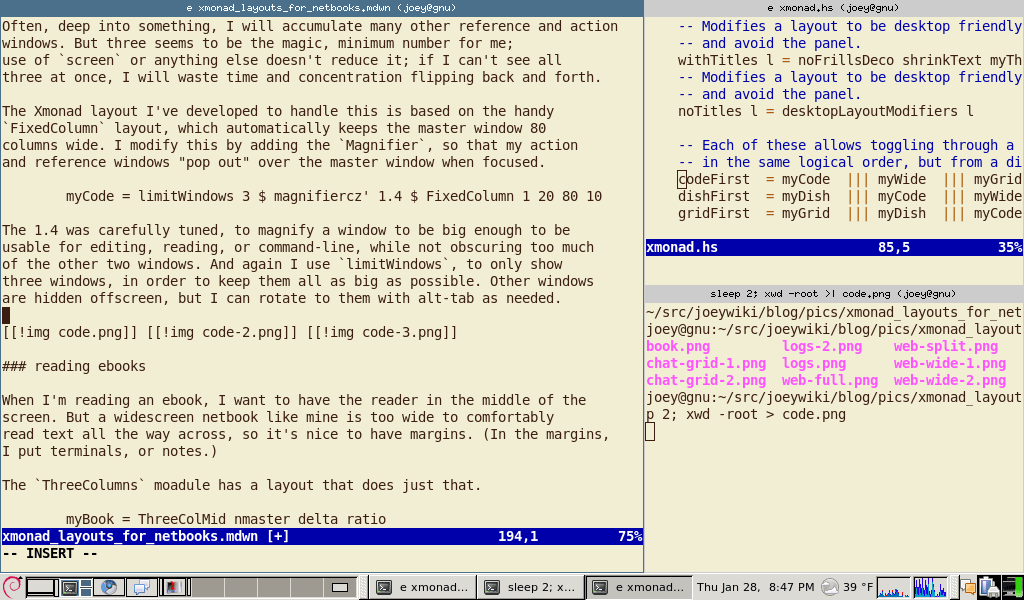Click the '75%' scroll position in vim
The height and width of the screenshot is (600, 1024).
(x=630, y=537)
